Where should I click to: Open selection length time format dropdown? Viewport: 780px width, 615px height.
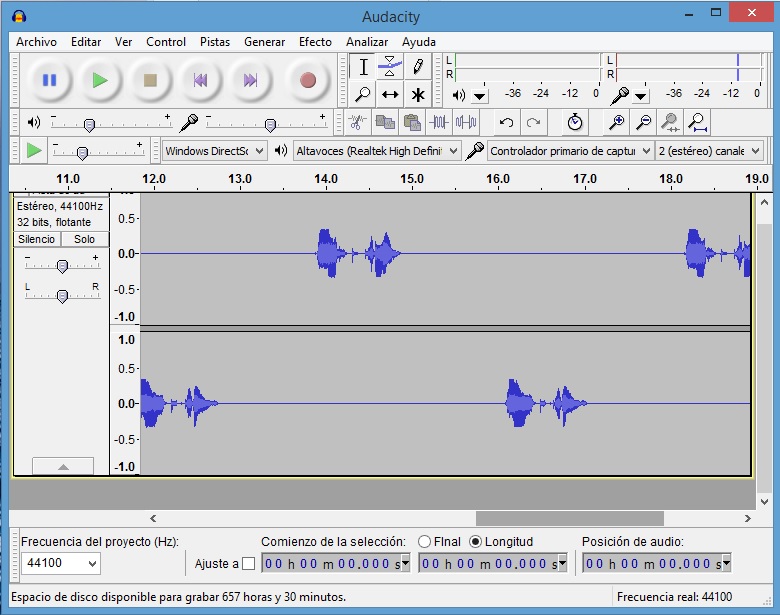(562, 563)
